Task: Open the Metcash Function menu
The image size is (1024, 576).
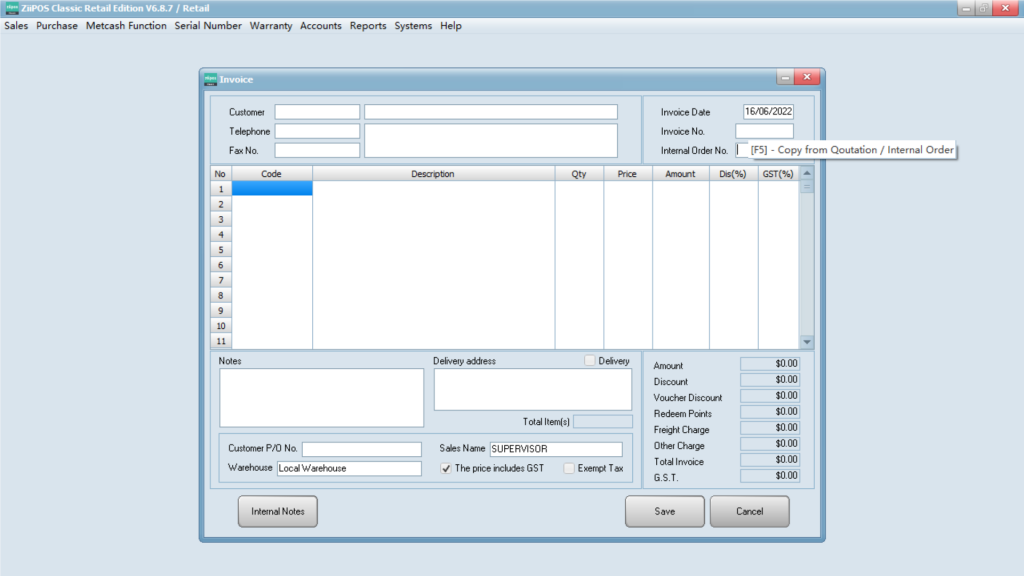Action: [126, 26]
